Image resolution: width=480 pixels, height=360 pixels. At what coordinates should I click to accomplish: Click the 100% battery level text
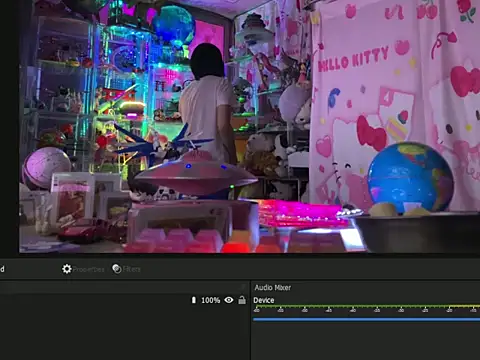(211, 300)
